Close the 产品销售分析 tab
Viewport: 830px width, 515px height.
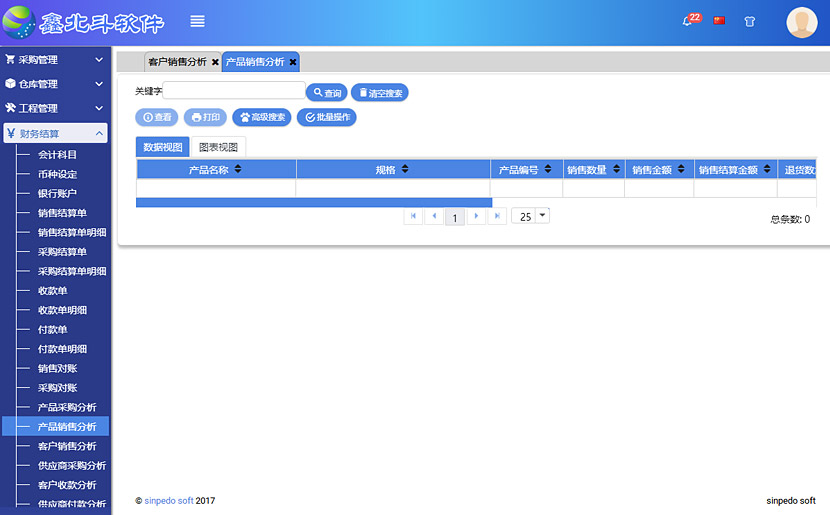pyautogui.click(x=293, y=62)
